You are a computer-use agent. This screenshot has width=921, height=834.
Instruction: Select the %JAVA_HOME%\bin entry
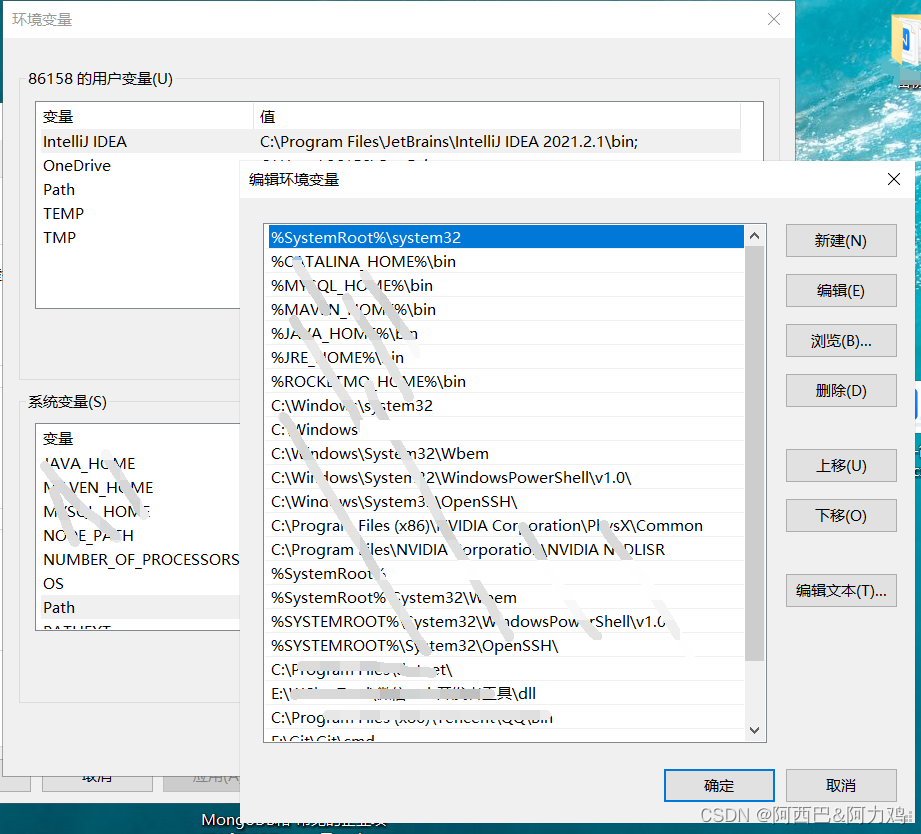(506, 334)
